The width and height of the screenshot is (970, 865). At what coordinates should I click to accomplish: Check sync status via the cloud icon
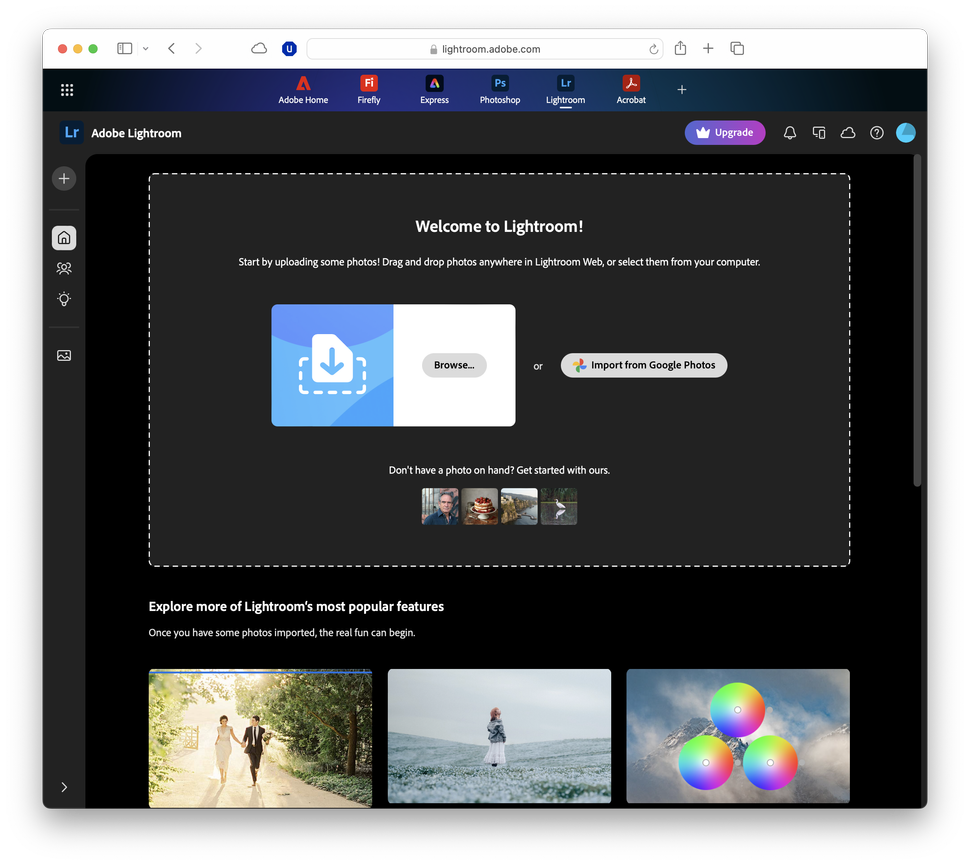click(847, 132)
